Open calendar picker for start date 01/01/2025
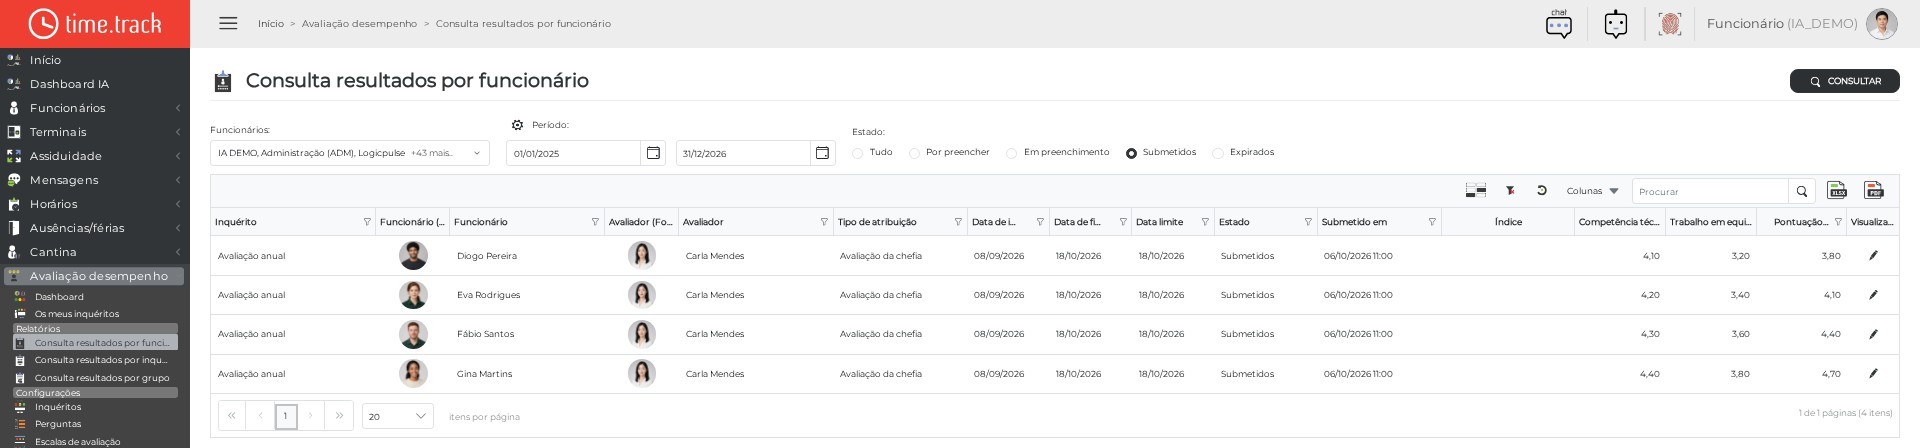The width and height of the screenshot is (1920, 448). tap(653, 153)
